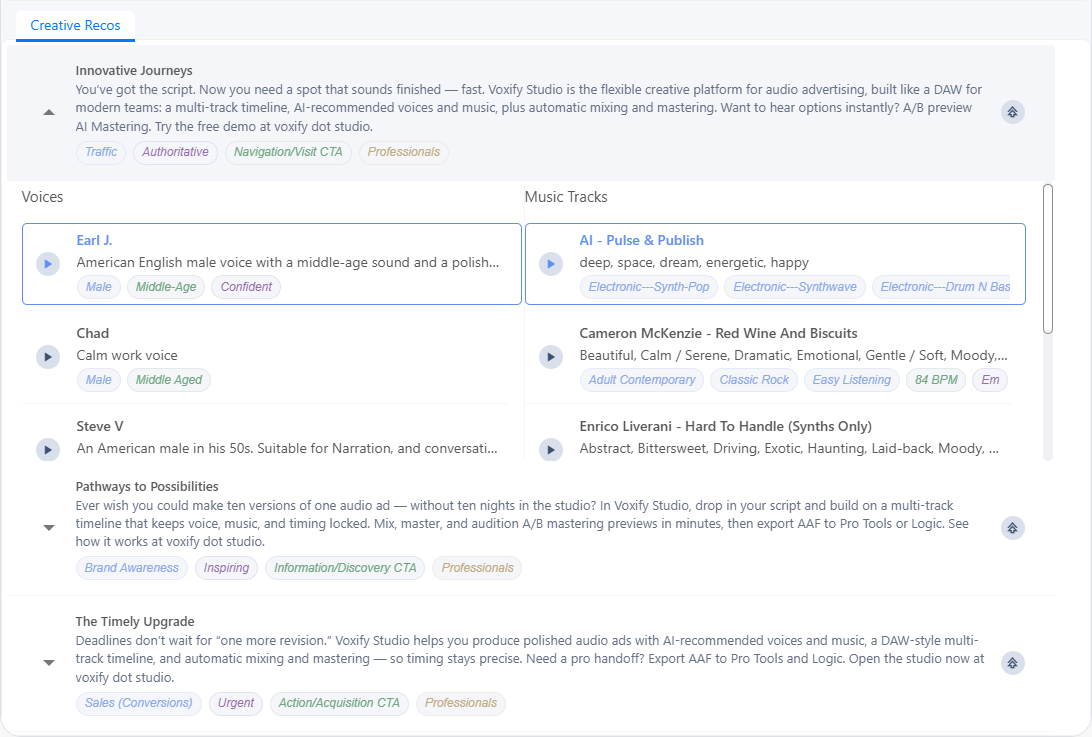Select the Steve V voice name
This screenshot has width=1092, height=737.
pos(100,426)
